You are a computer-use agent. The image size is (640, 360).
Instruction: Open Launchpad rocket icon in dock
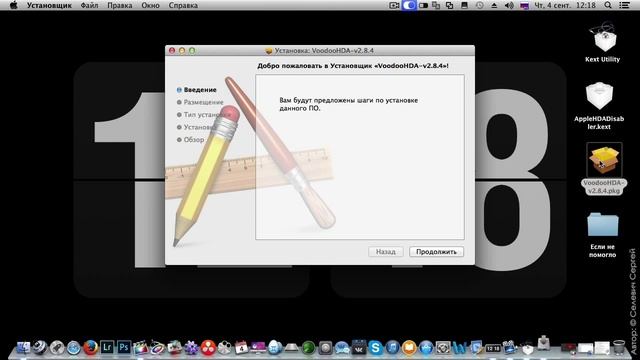tap(57, 348)
